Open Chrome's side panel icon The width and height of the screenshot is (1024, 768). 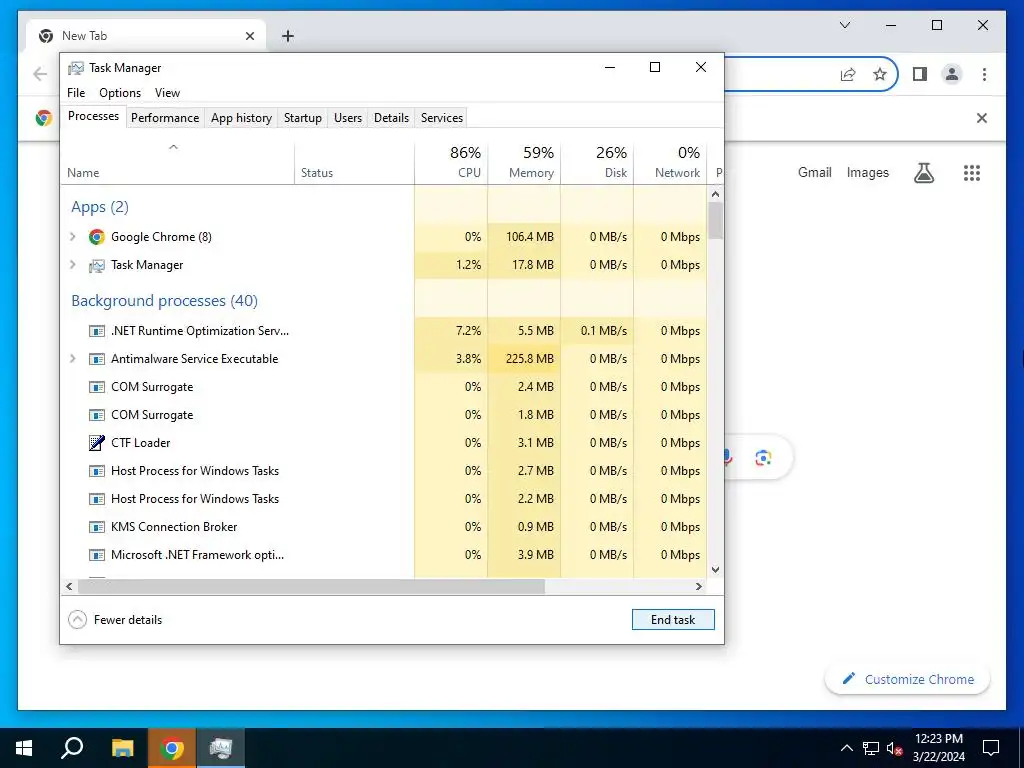click(x=920, y=74)
